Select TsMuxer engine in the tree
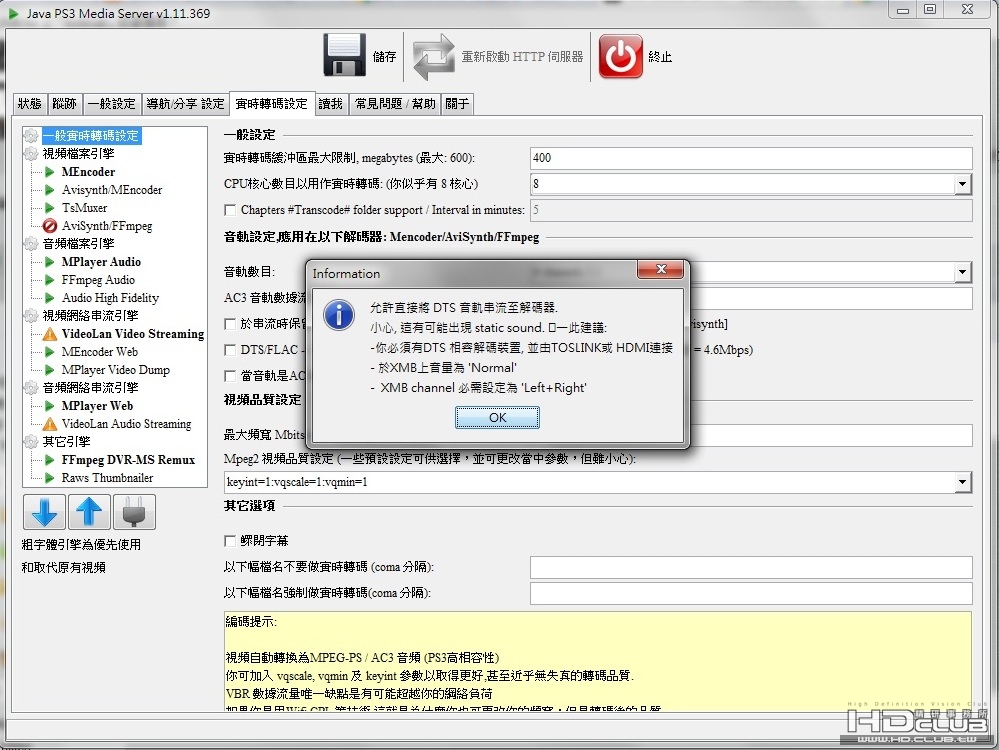Screen dimensions: 999x750 [84, 208]
